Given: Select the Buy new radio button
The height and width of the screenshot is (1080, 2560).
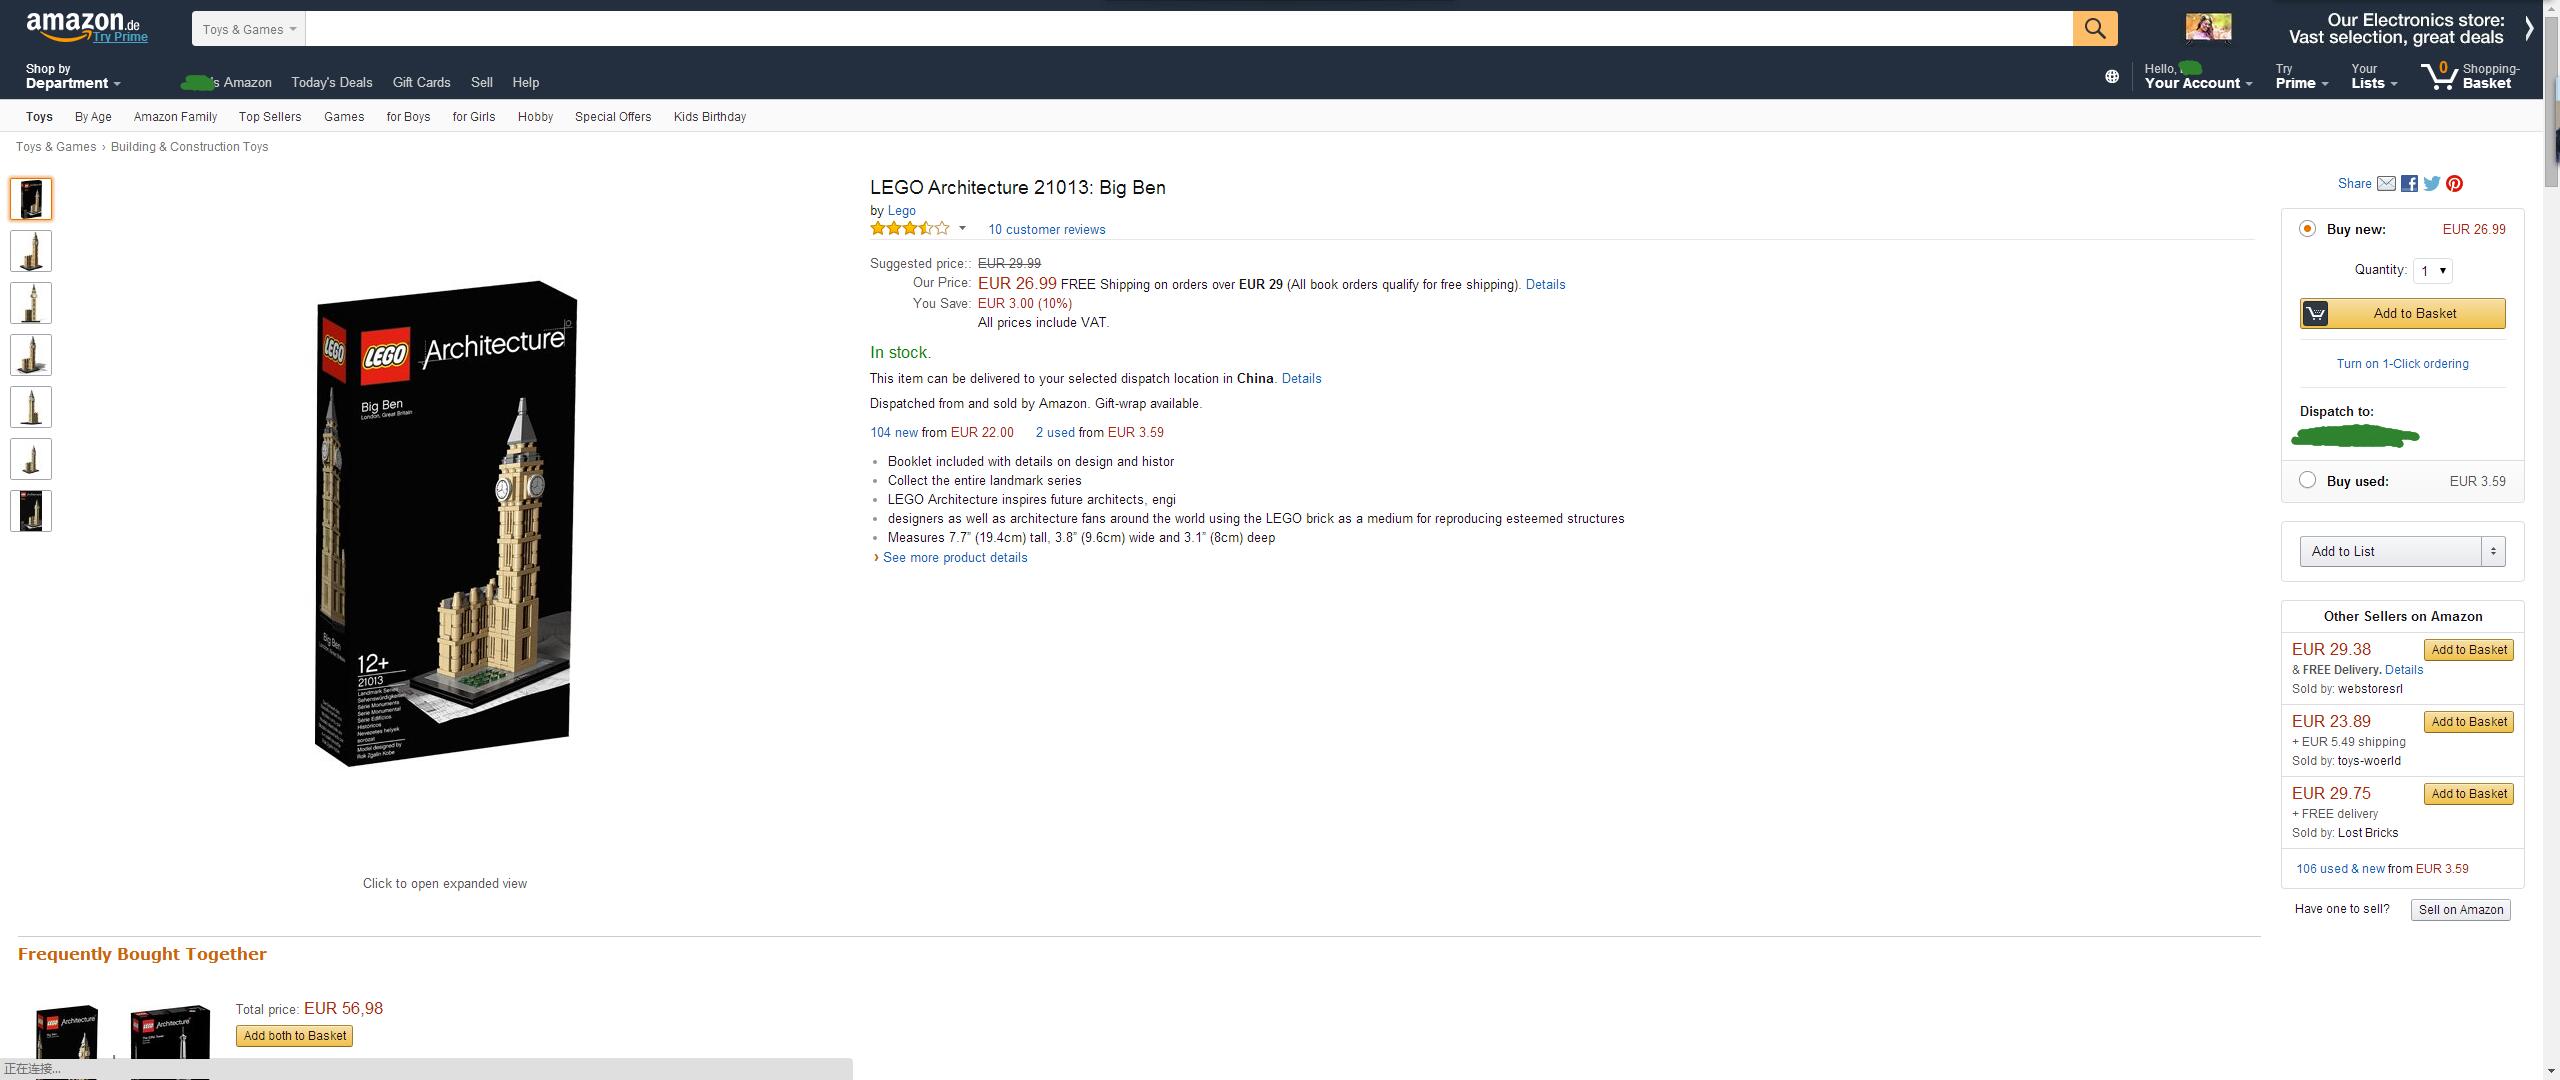Looking at the screenshot, I should [2307, 229].
